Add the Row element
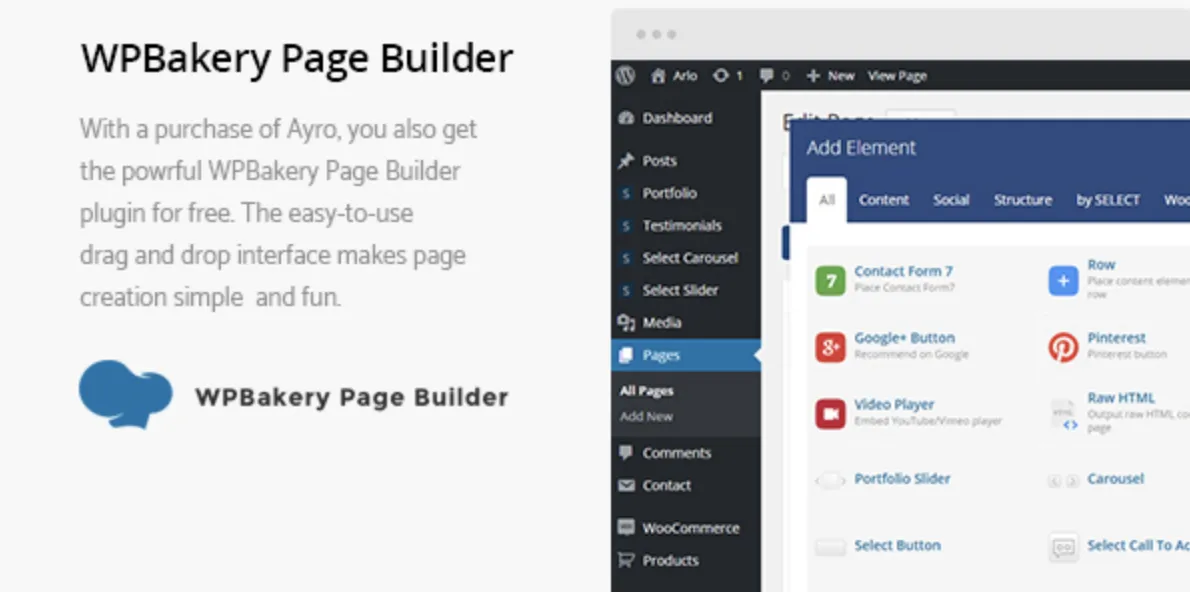1190x592 pixels. pyautogui.click(x=1101, y=265)
